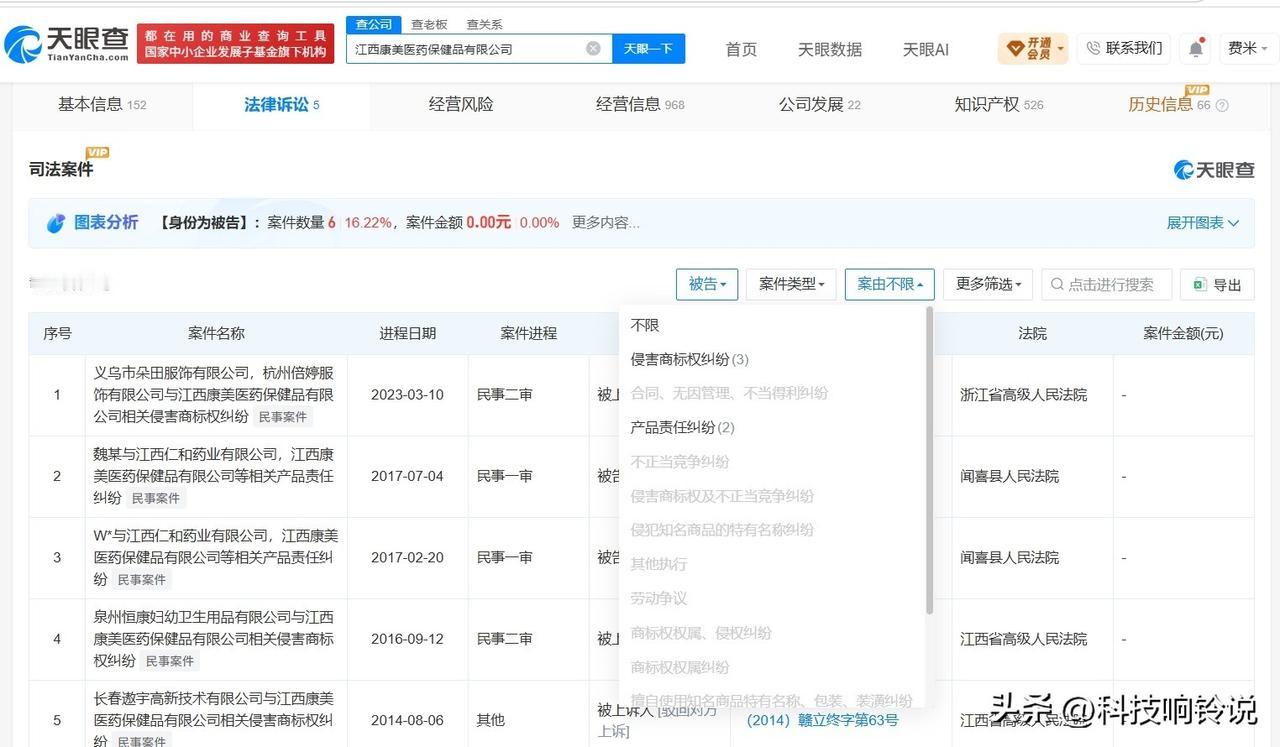
Task: Click the 天眼查 logo beside the 司法案件 heading
Action: coord(1214,170)
